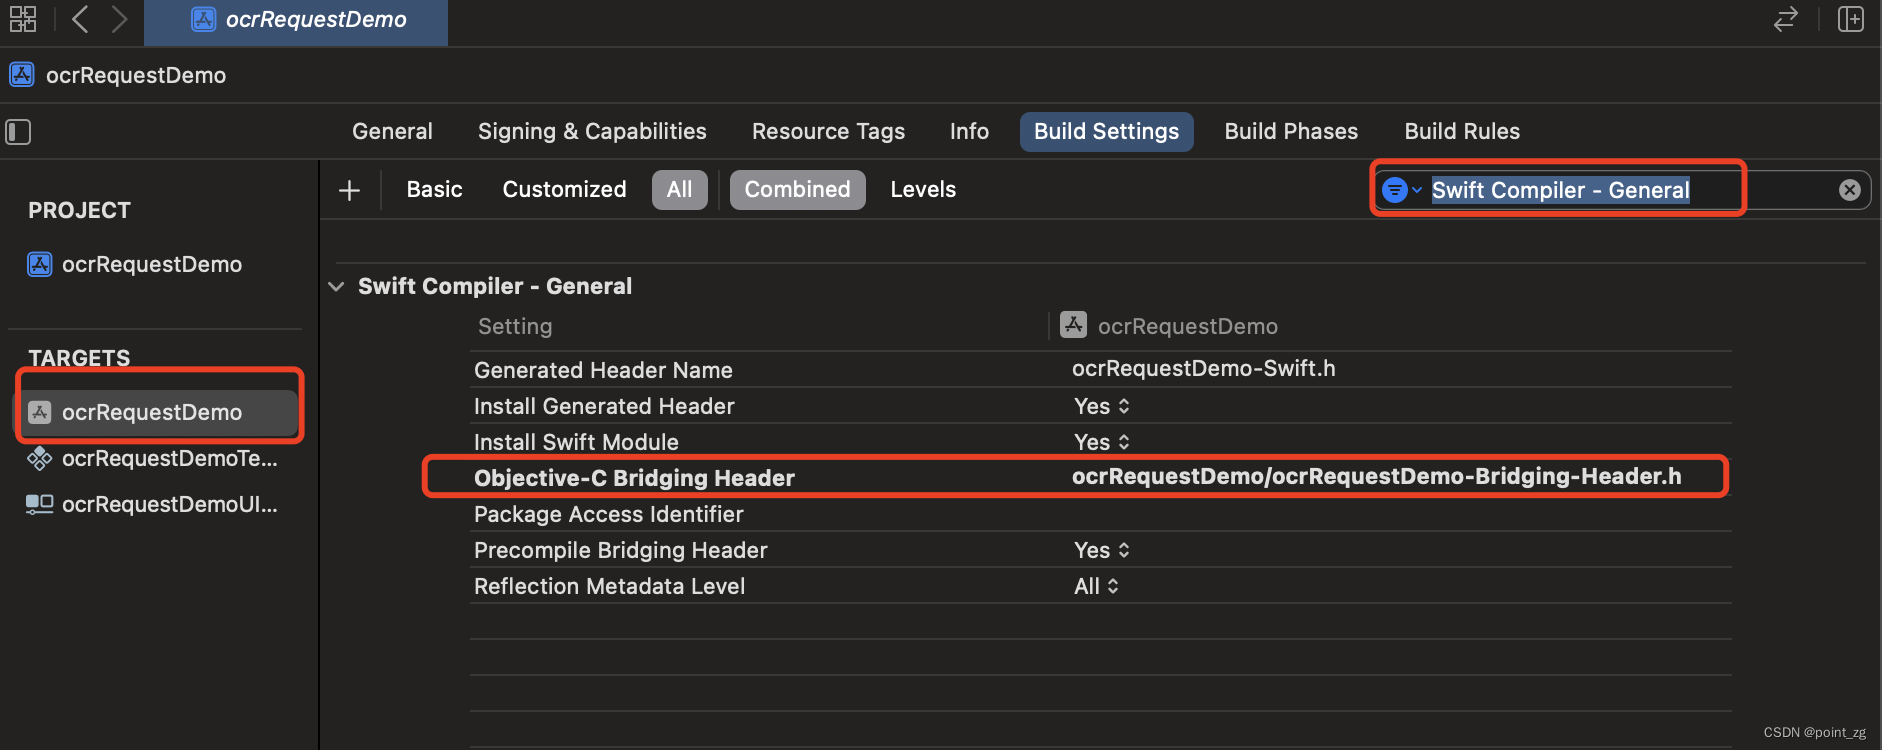Screen dimensions: 1882x750
Task: Open the Signing & Capabilities tab
Action: pyautogui.click(x=592, y=132)
